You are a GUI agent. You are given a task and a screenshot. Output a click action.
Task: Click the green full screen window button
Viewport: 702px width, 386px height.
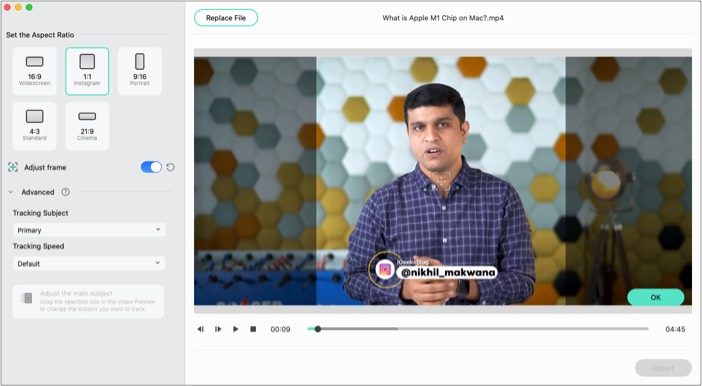[x=29, y=7]
